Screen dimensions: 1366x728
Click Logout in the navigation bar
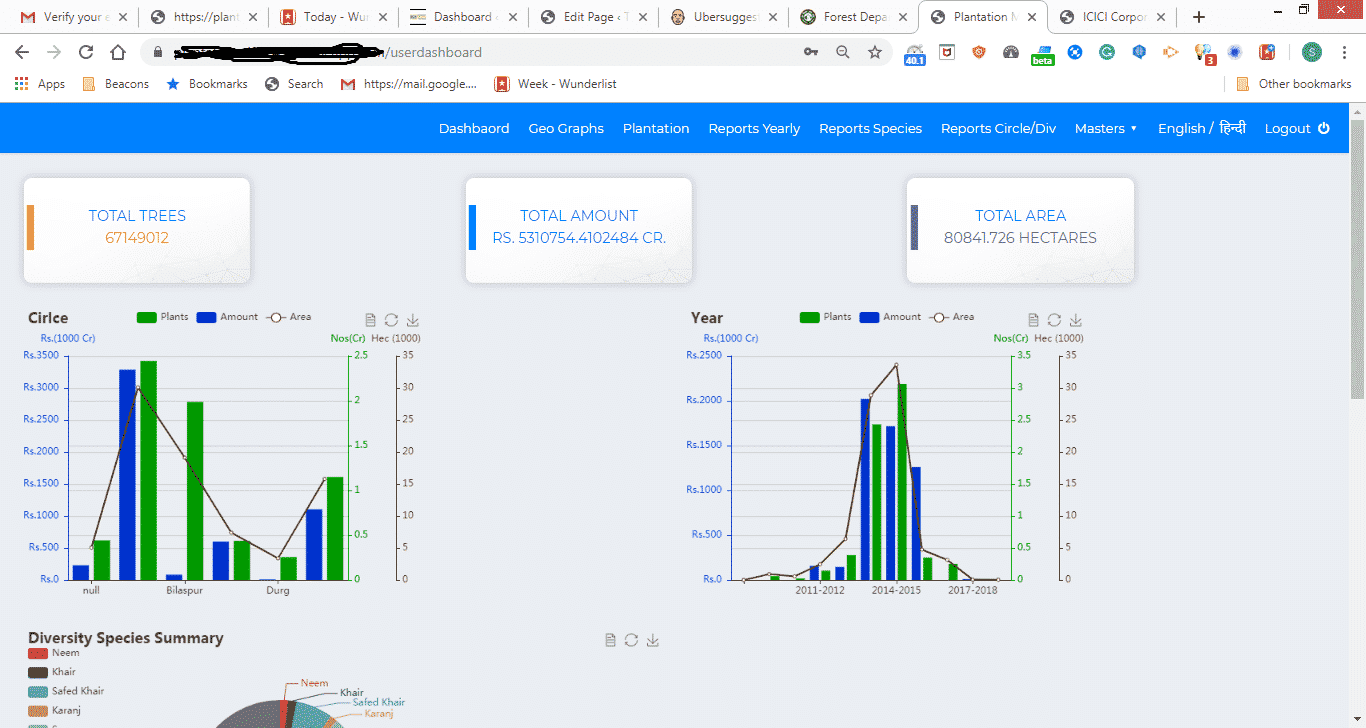point(1289,128)
